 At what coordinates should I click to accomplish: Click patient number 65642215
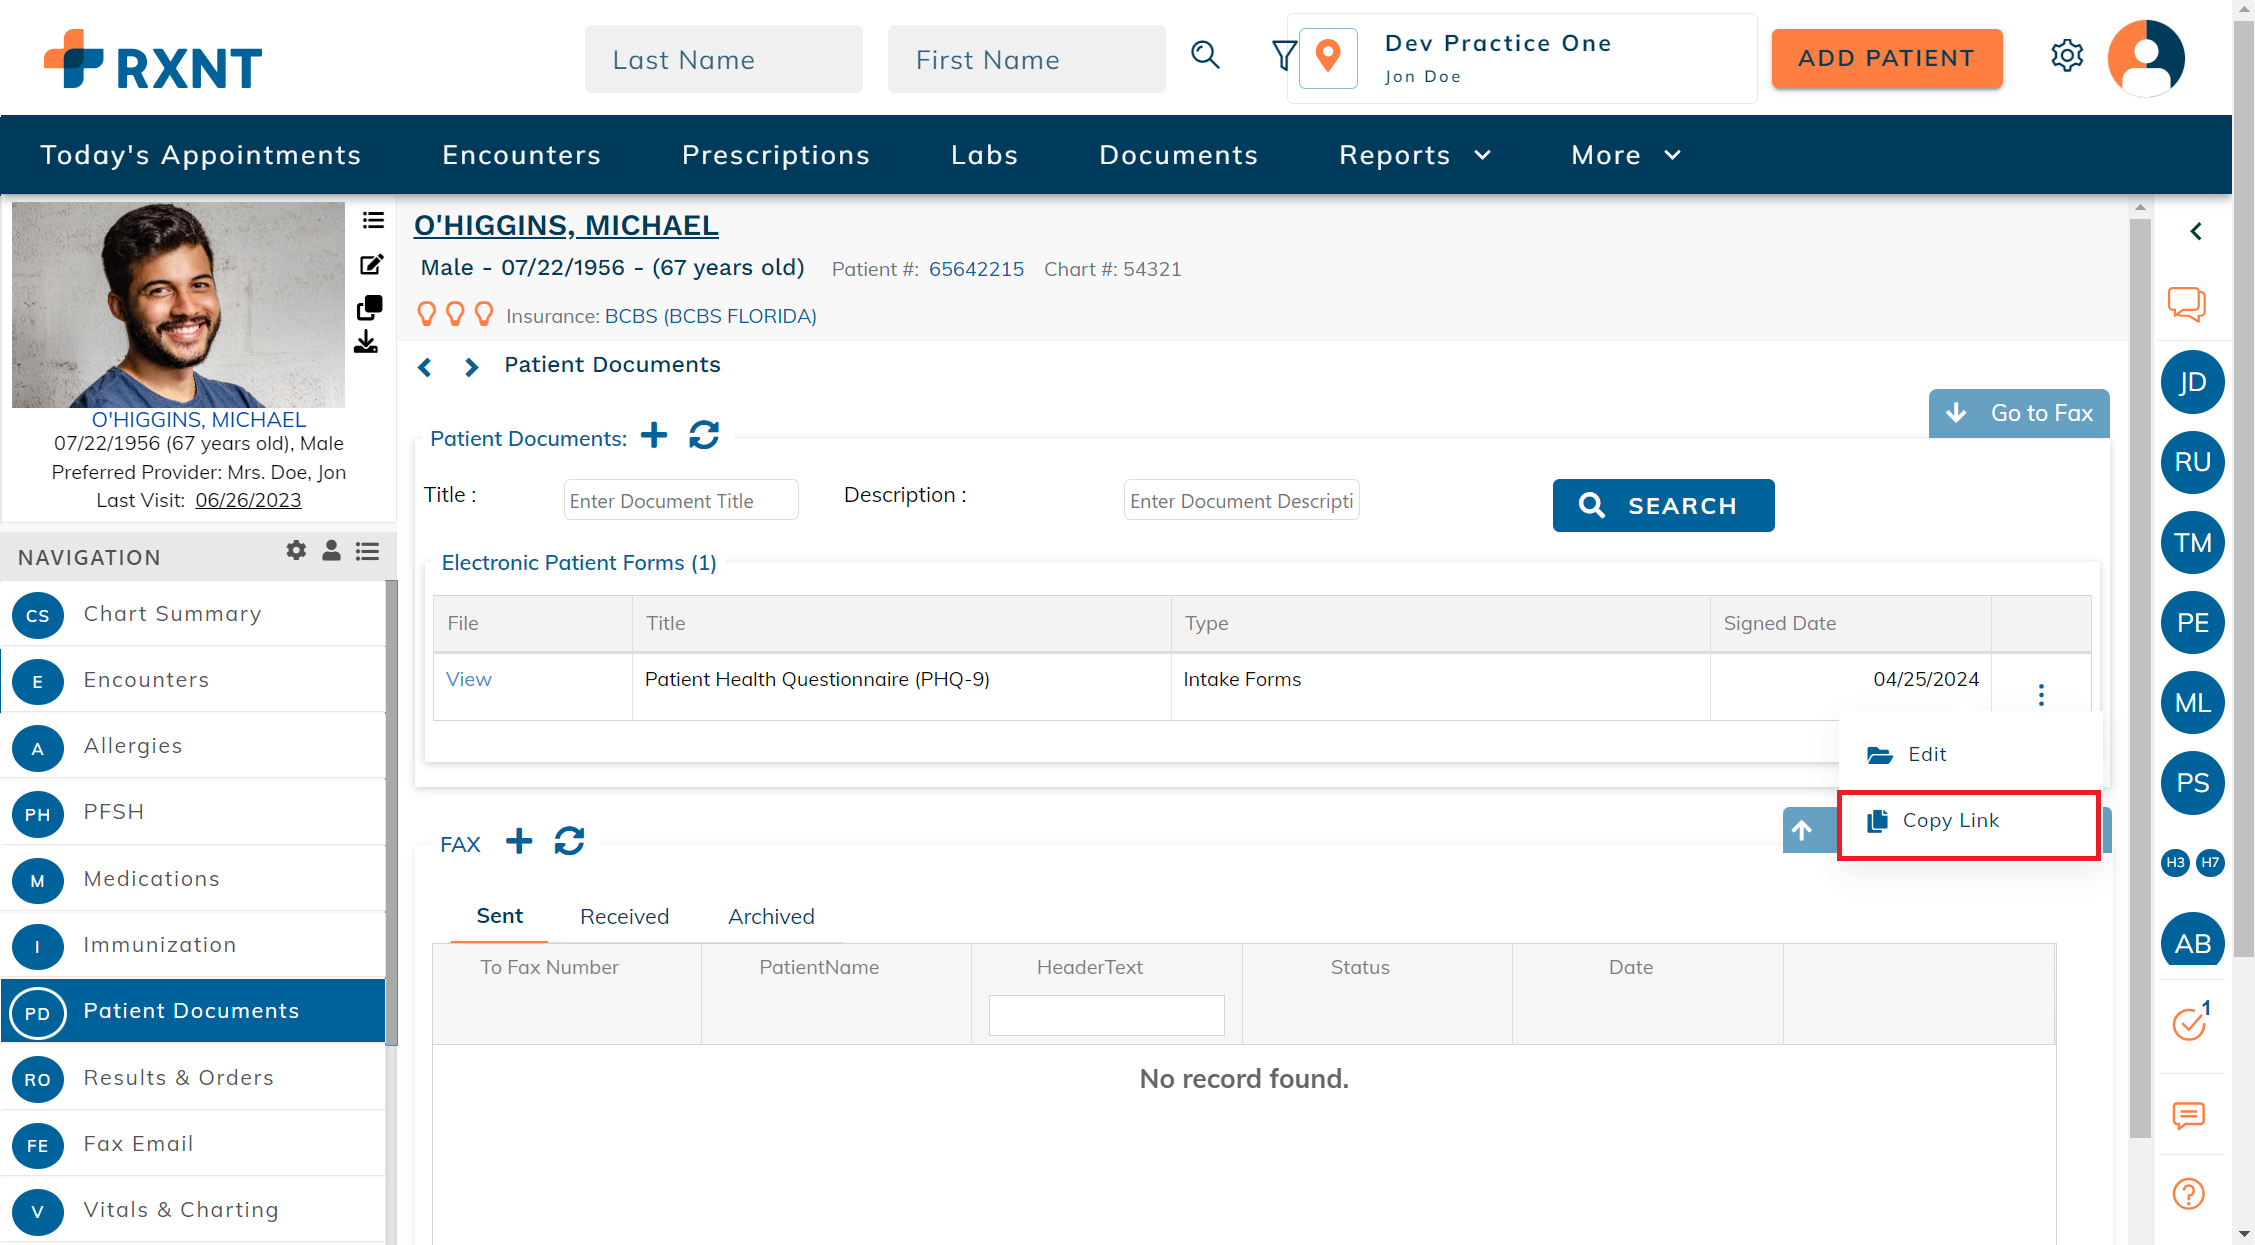pos(976,269)
